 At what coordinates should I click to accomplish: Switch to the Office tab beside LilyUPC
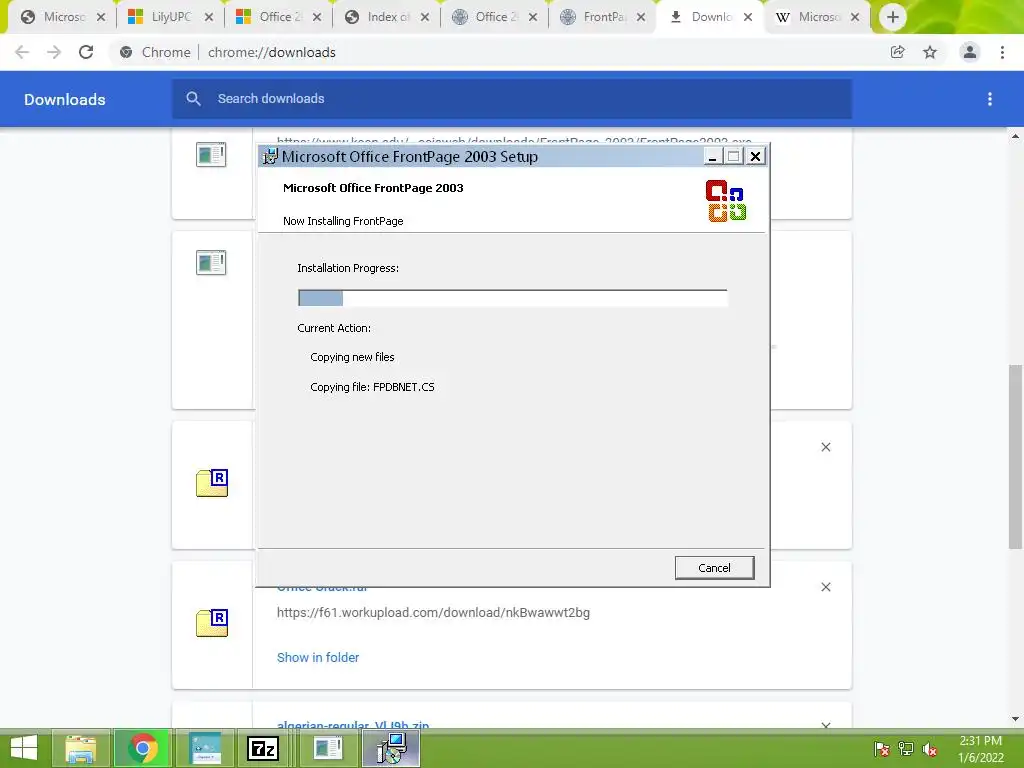click(280, 17)
